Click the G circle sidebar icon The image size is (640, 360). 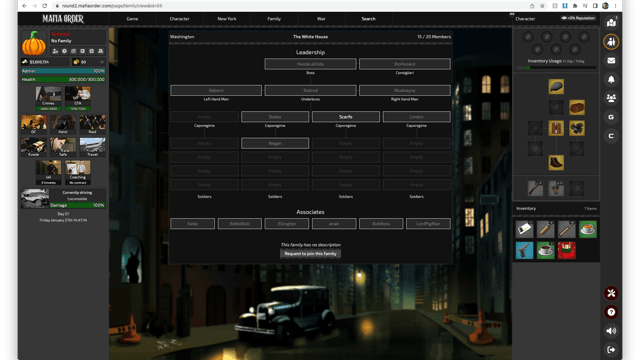pos(611,117)
